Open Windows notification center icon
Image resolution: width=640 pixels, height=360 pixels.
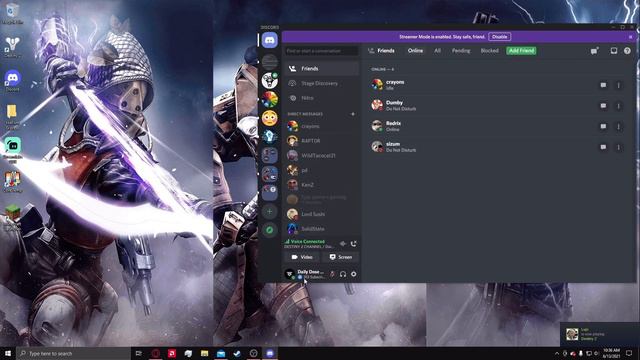tap(629, 353)
